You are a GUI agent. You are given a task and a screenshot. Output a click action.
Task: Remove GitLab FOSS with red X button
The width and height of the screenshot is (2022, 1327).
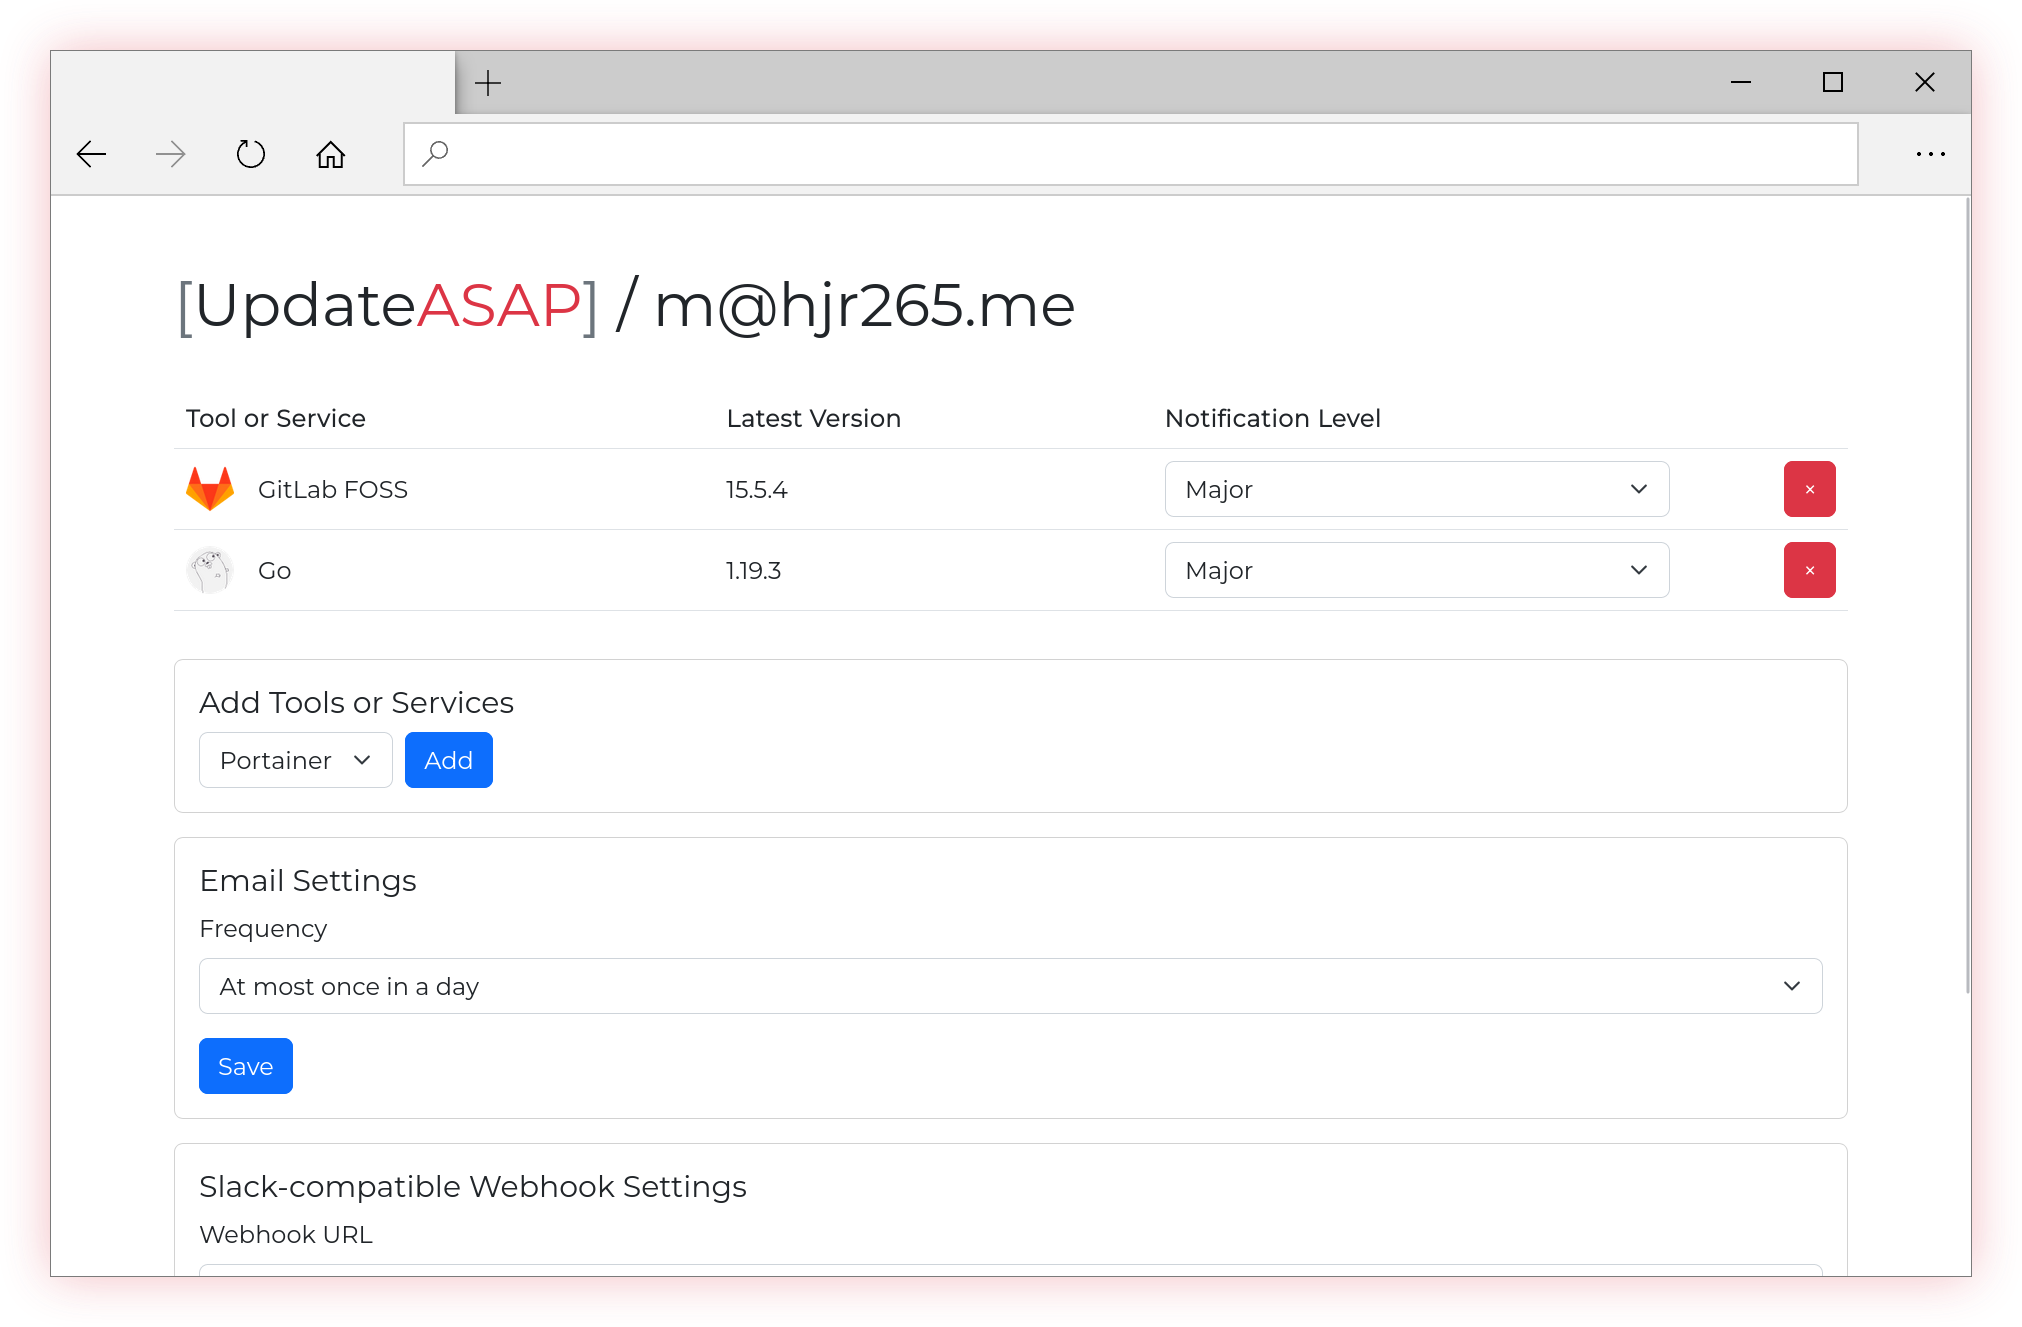pos(1809,489)
